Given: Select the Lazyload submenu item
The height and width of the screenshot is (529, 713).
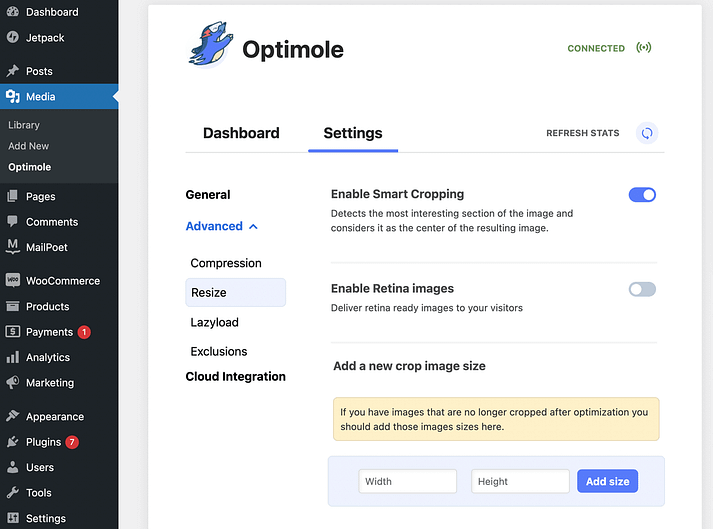Looking at the screenshot, I should 214,323.
